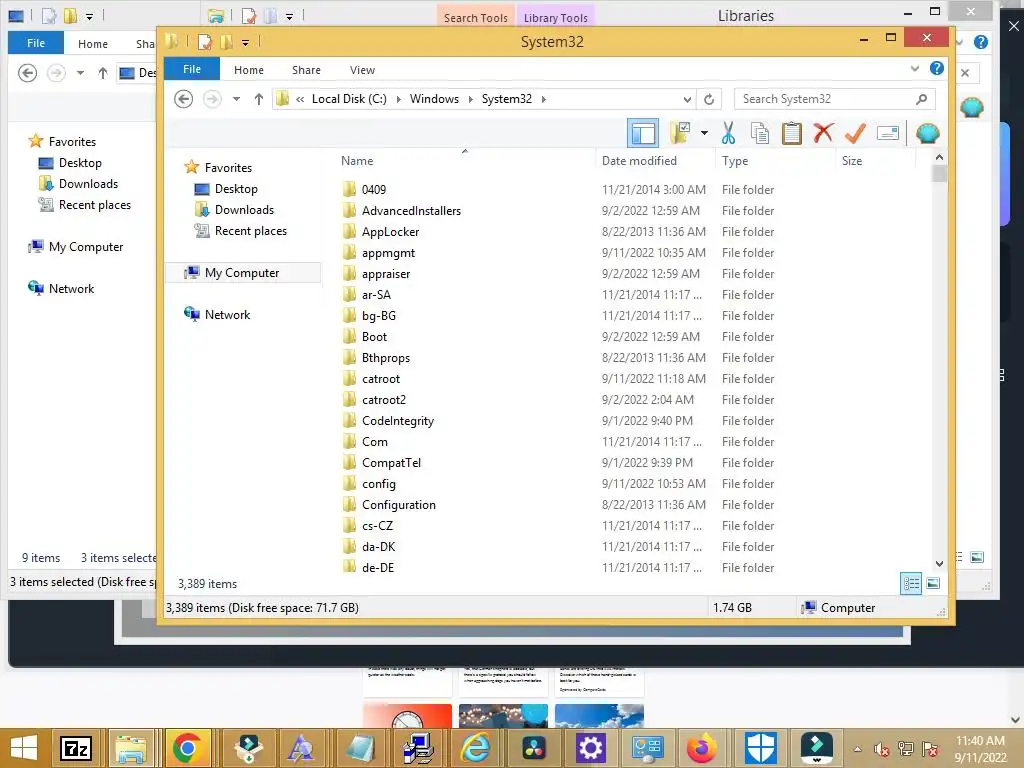The image size is (1024, 768).
Task: Switch to large icons view in System32
Action: tap(933, 583)
